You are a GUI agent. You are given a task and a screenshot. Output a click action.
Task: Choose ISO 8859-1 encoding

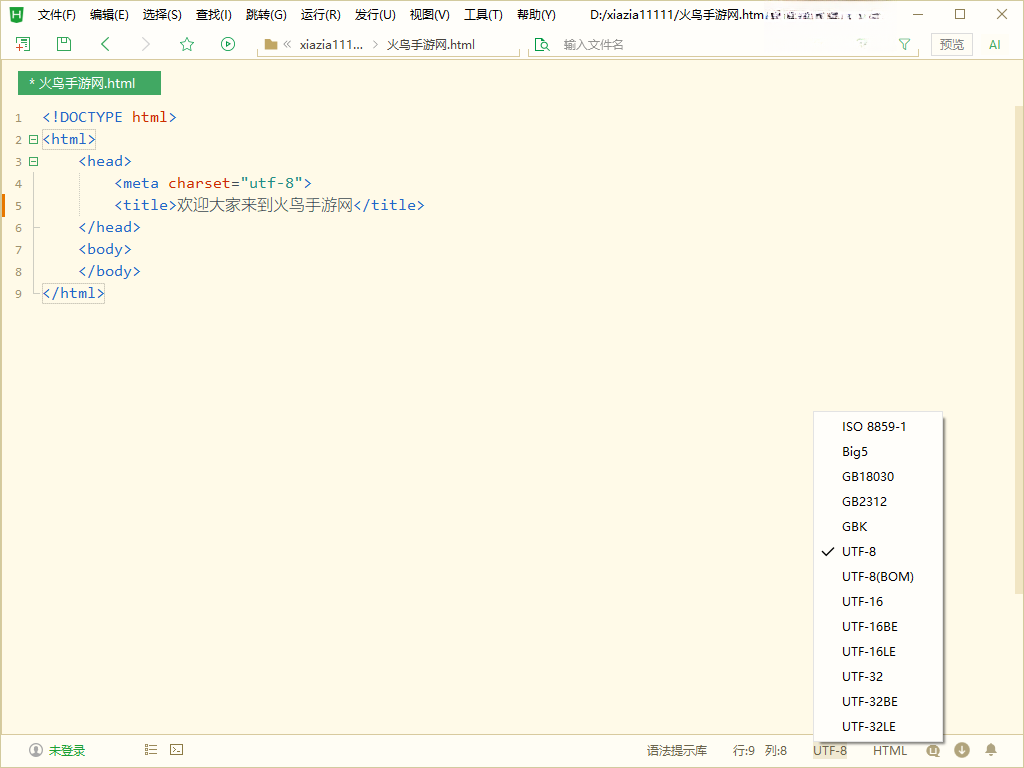[x=878, y=426]
